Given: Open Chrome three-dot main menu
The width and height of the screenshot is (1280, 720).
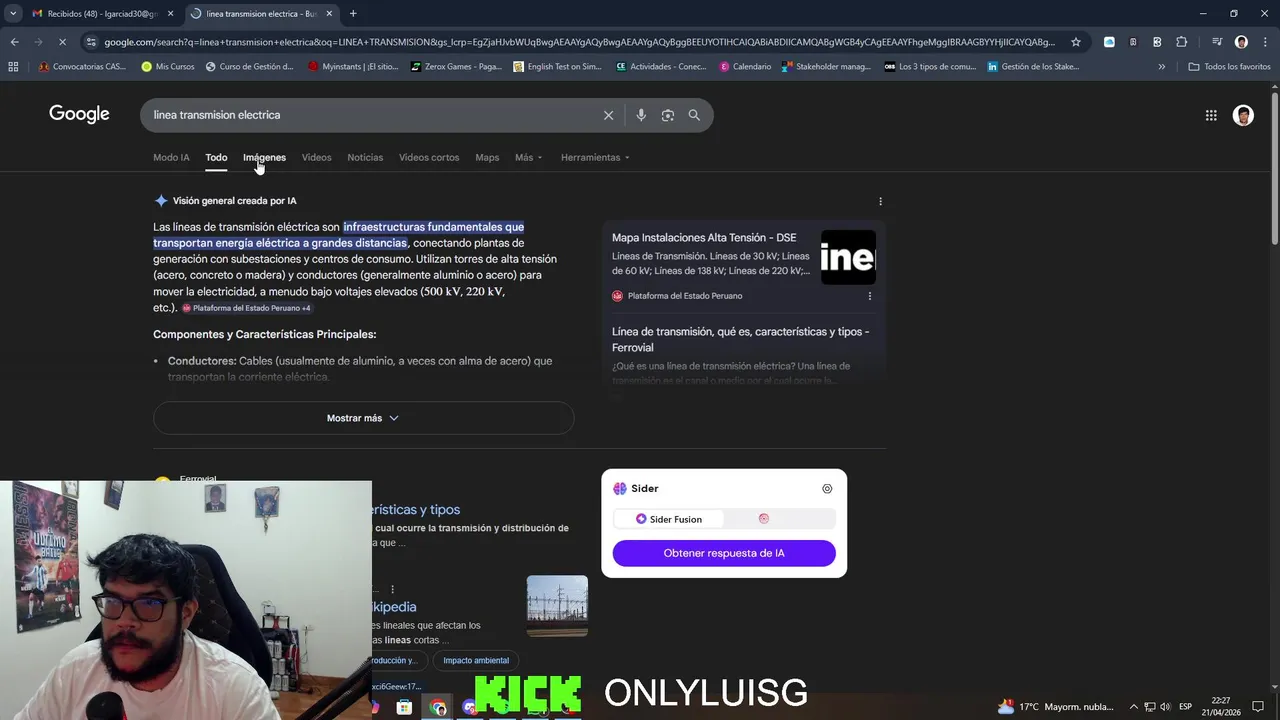Looking at the screenshot, I should click(1265, 42).
